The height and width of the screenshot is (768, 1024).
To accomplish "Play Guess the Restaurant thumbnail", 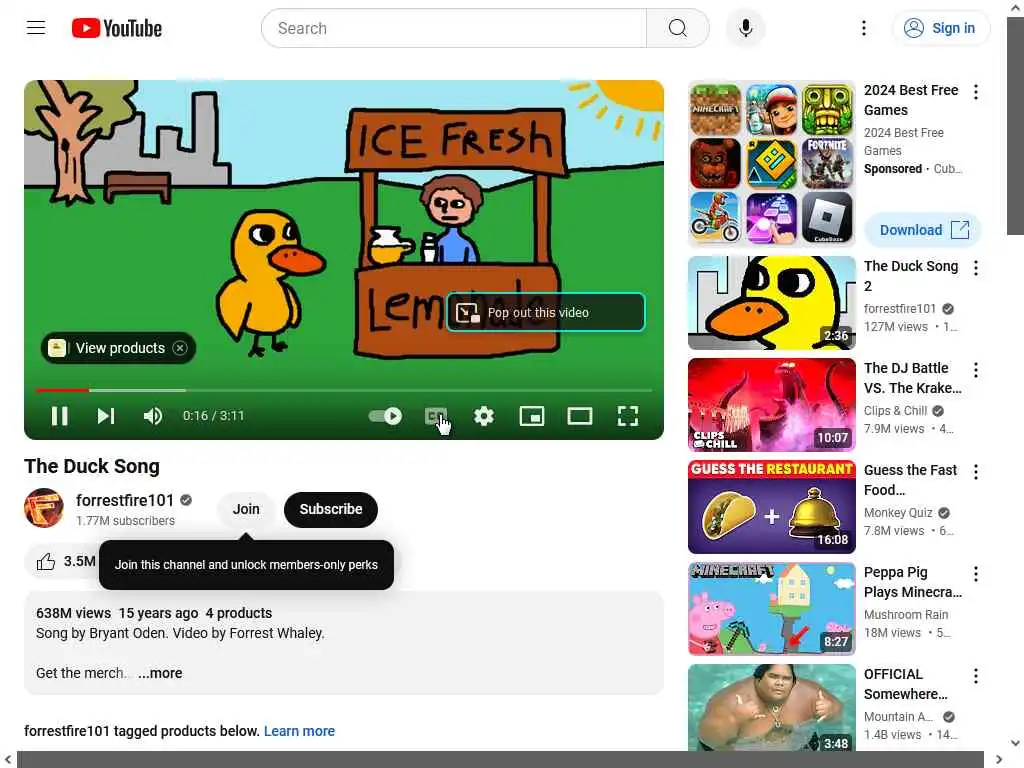I will pos(771,507).
